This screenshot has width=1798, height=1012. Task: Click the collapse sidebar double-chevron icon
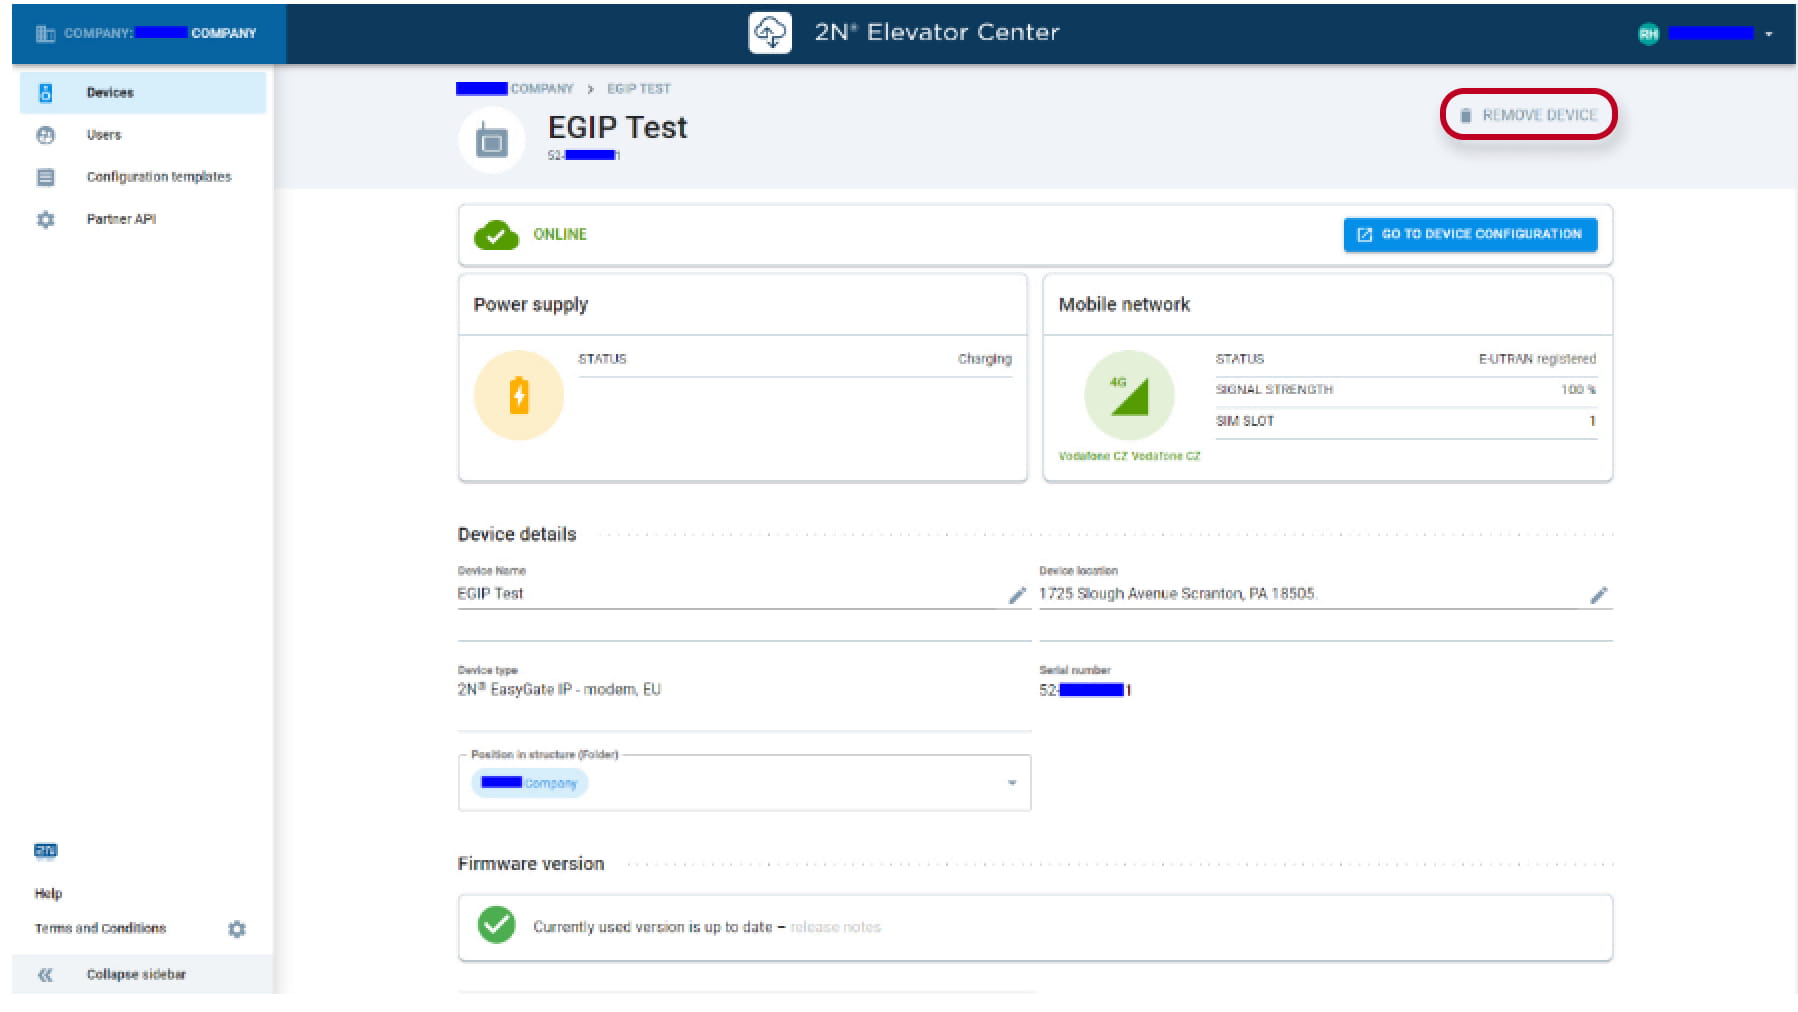(x=45, y=975)
